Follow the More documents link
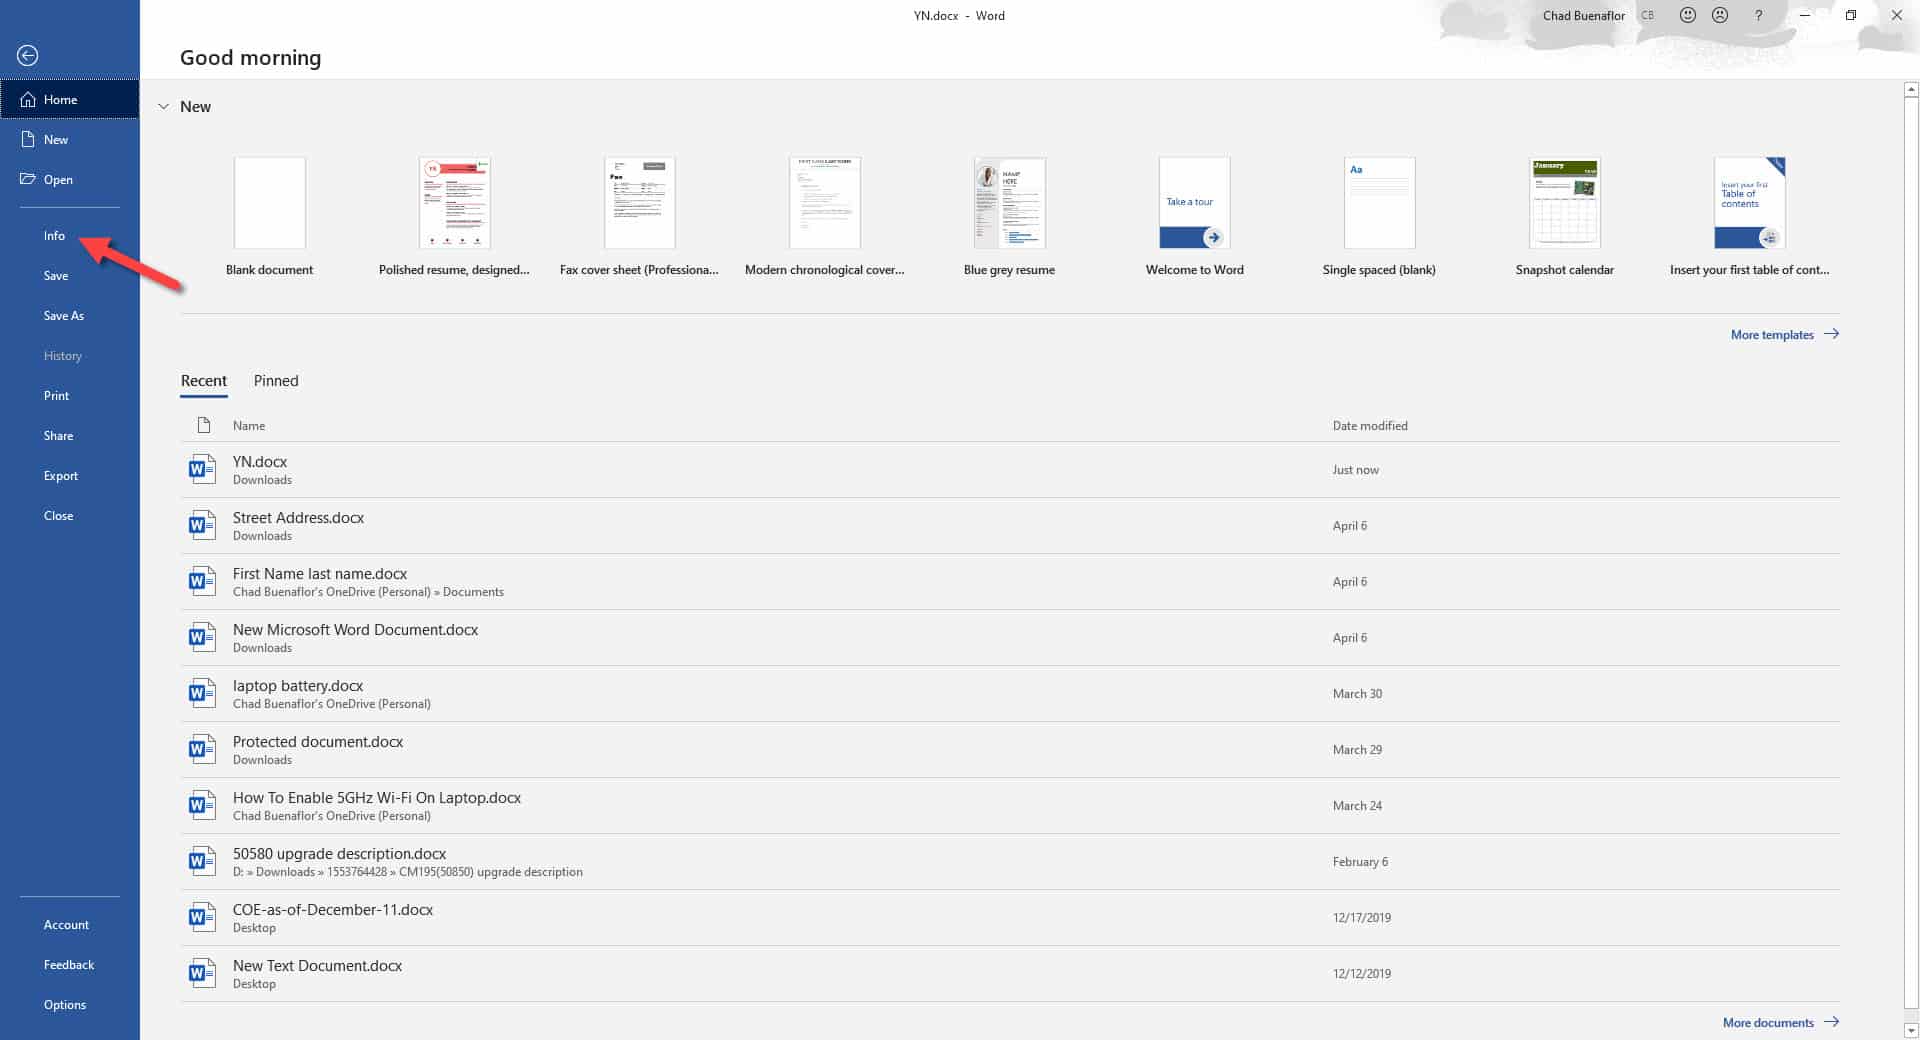 [1780, 1022]
